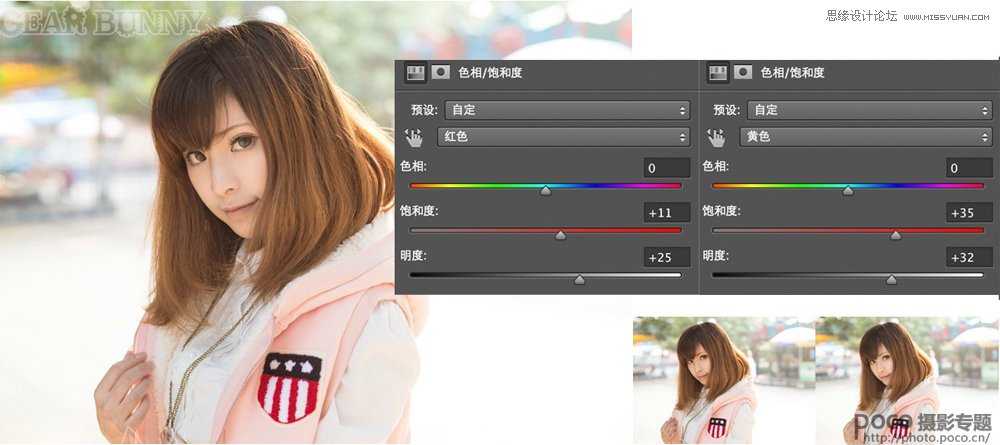1000x445 pixels.
Task: Click the mask icon in the right Hue/Saturation panel
Action: (743, 73)
